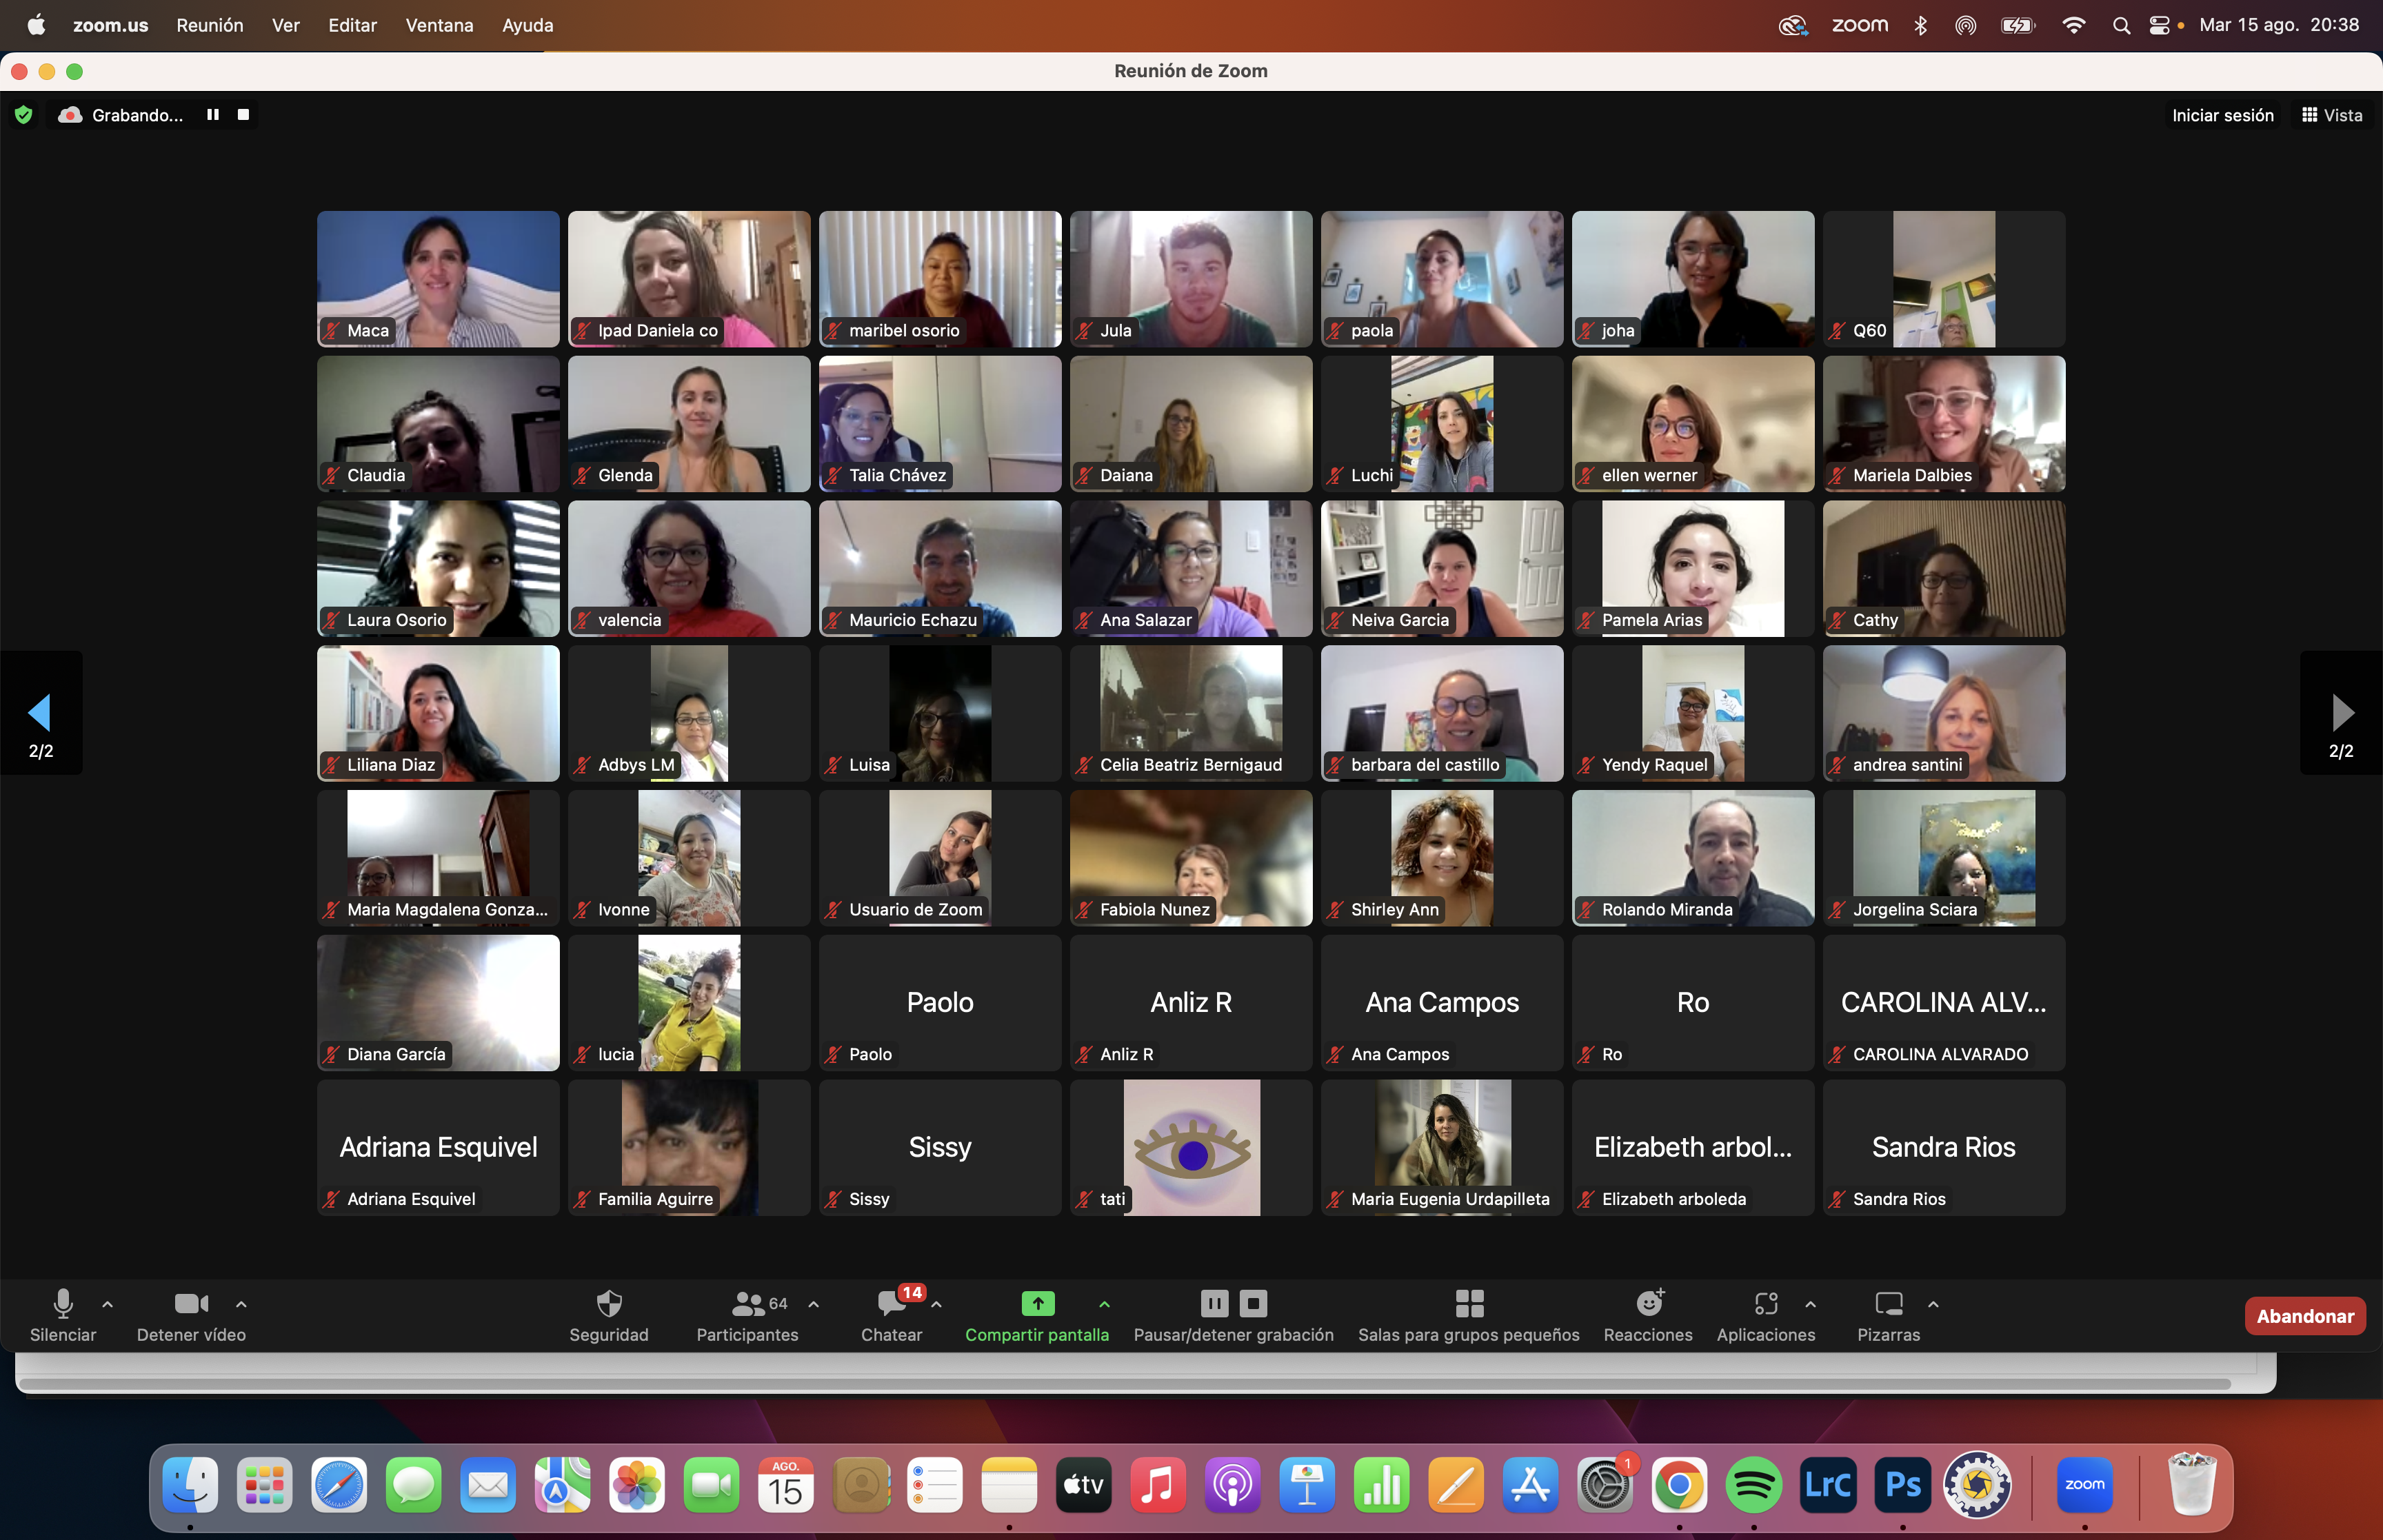This screenshot has height=1540, width=2383.
Task: Open the Vista layout menu
Action: click(x=2331, y=115)
